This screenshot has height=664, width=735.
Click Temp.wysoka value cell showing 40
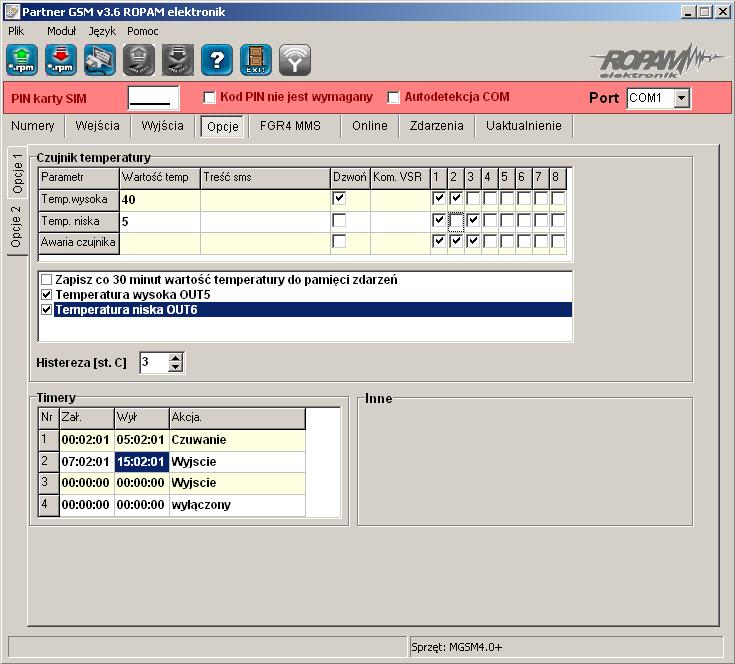pyautogui.click(x=160, y=200)
